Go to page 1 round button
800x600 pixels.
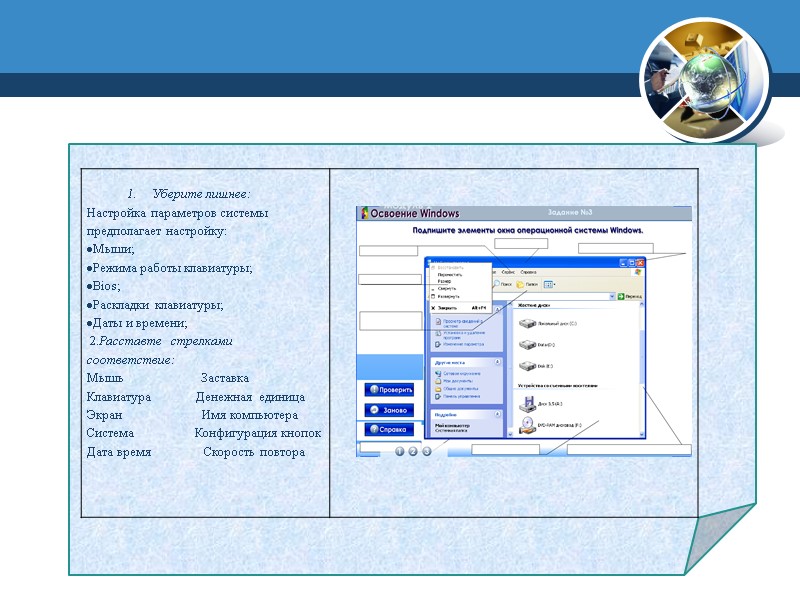tap(399, 451)
